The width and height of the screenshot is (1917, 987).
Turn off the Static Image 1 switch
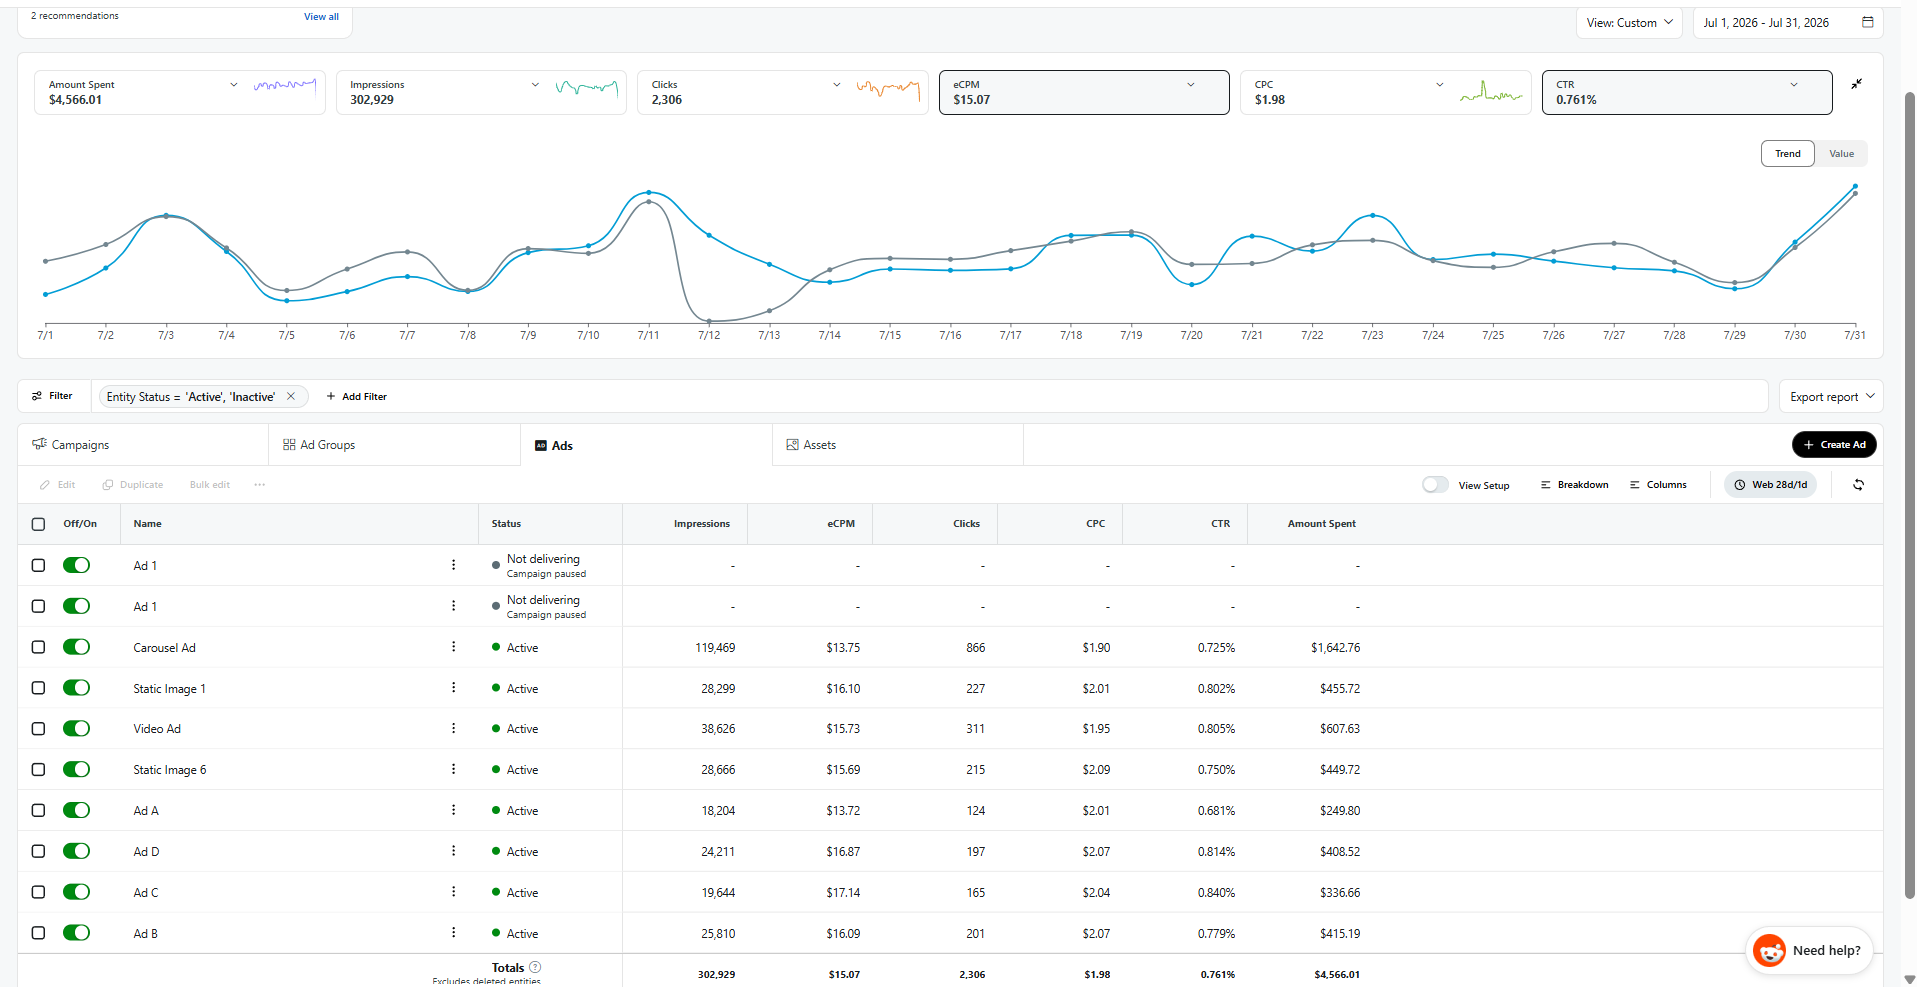tap(76, 688)
